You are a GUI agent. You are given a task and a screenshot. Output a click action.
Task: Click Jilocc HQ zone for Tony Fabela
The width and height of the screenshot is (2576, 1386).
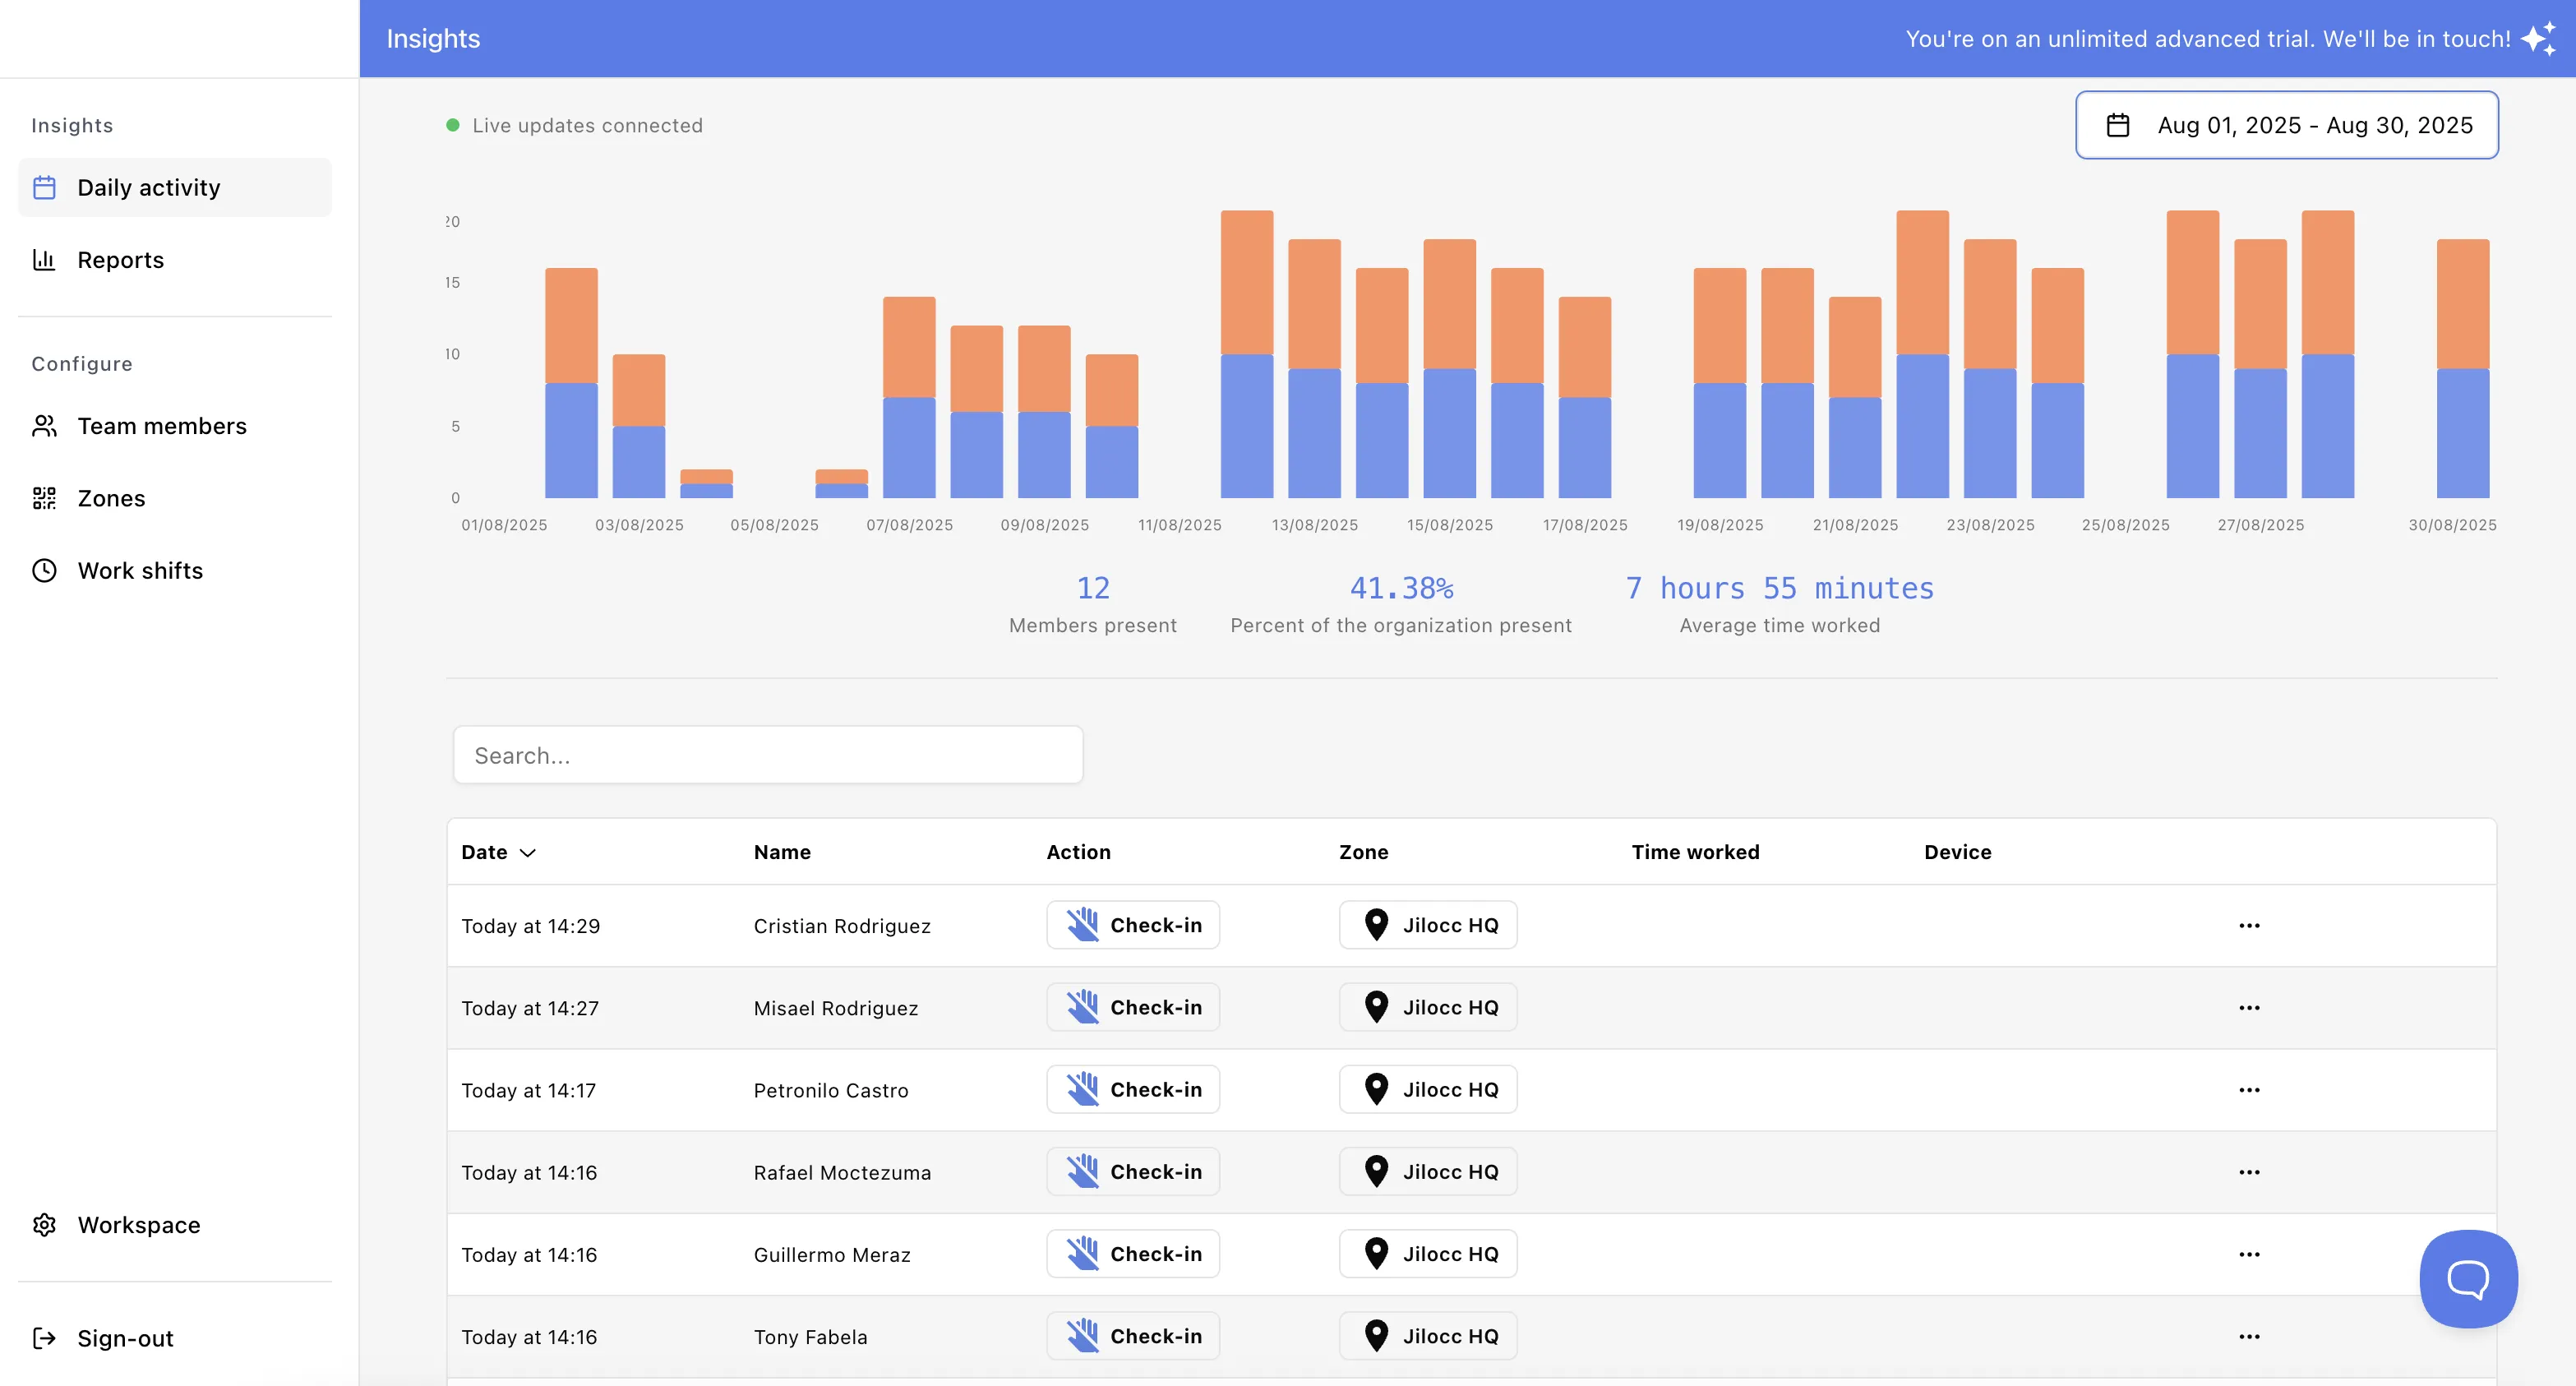click(x=1427, y=1336)
